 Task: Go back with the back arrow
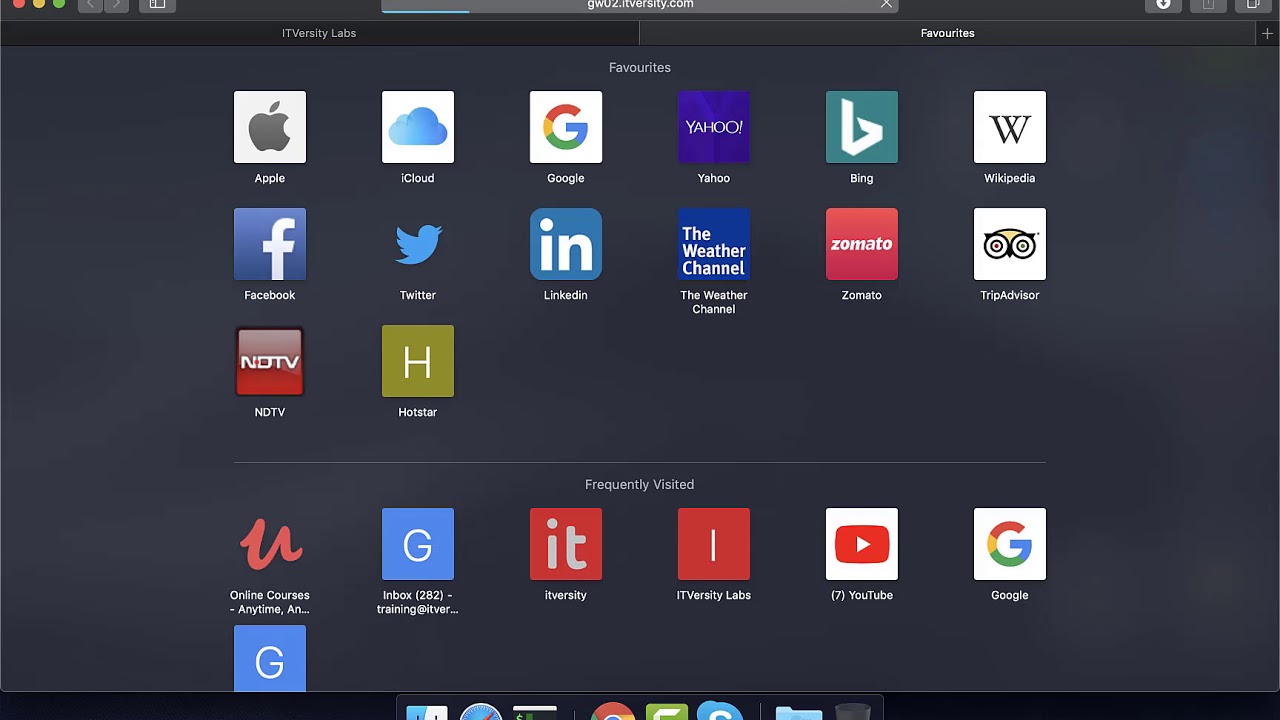pyautogui.click(x=91, y=5)
